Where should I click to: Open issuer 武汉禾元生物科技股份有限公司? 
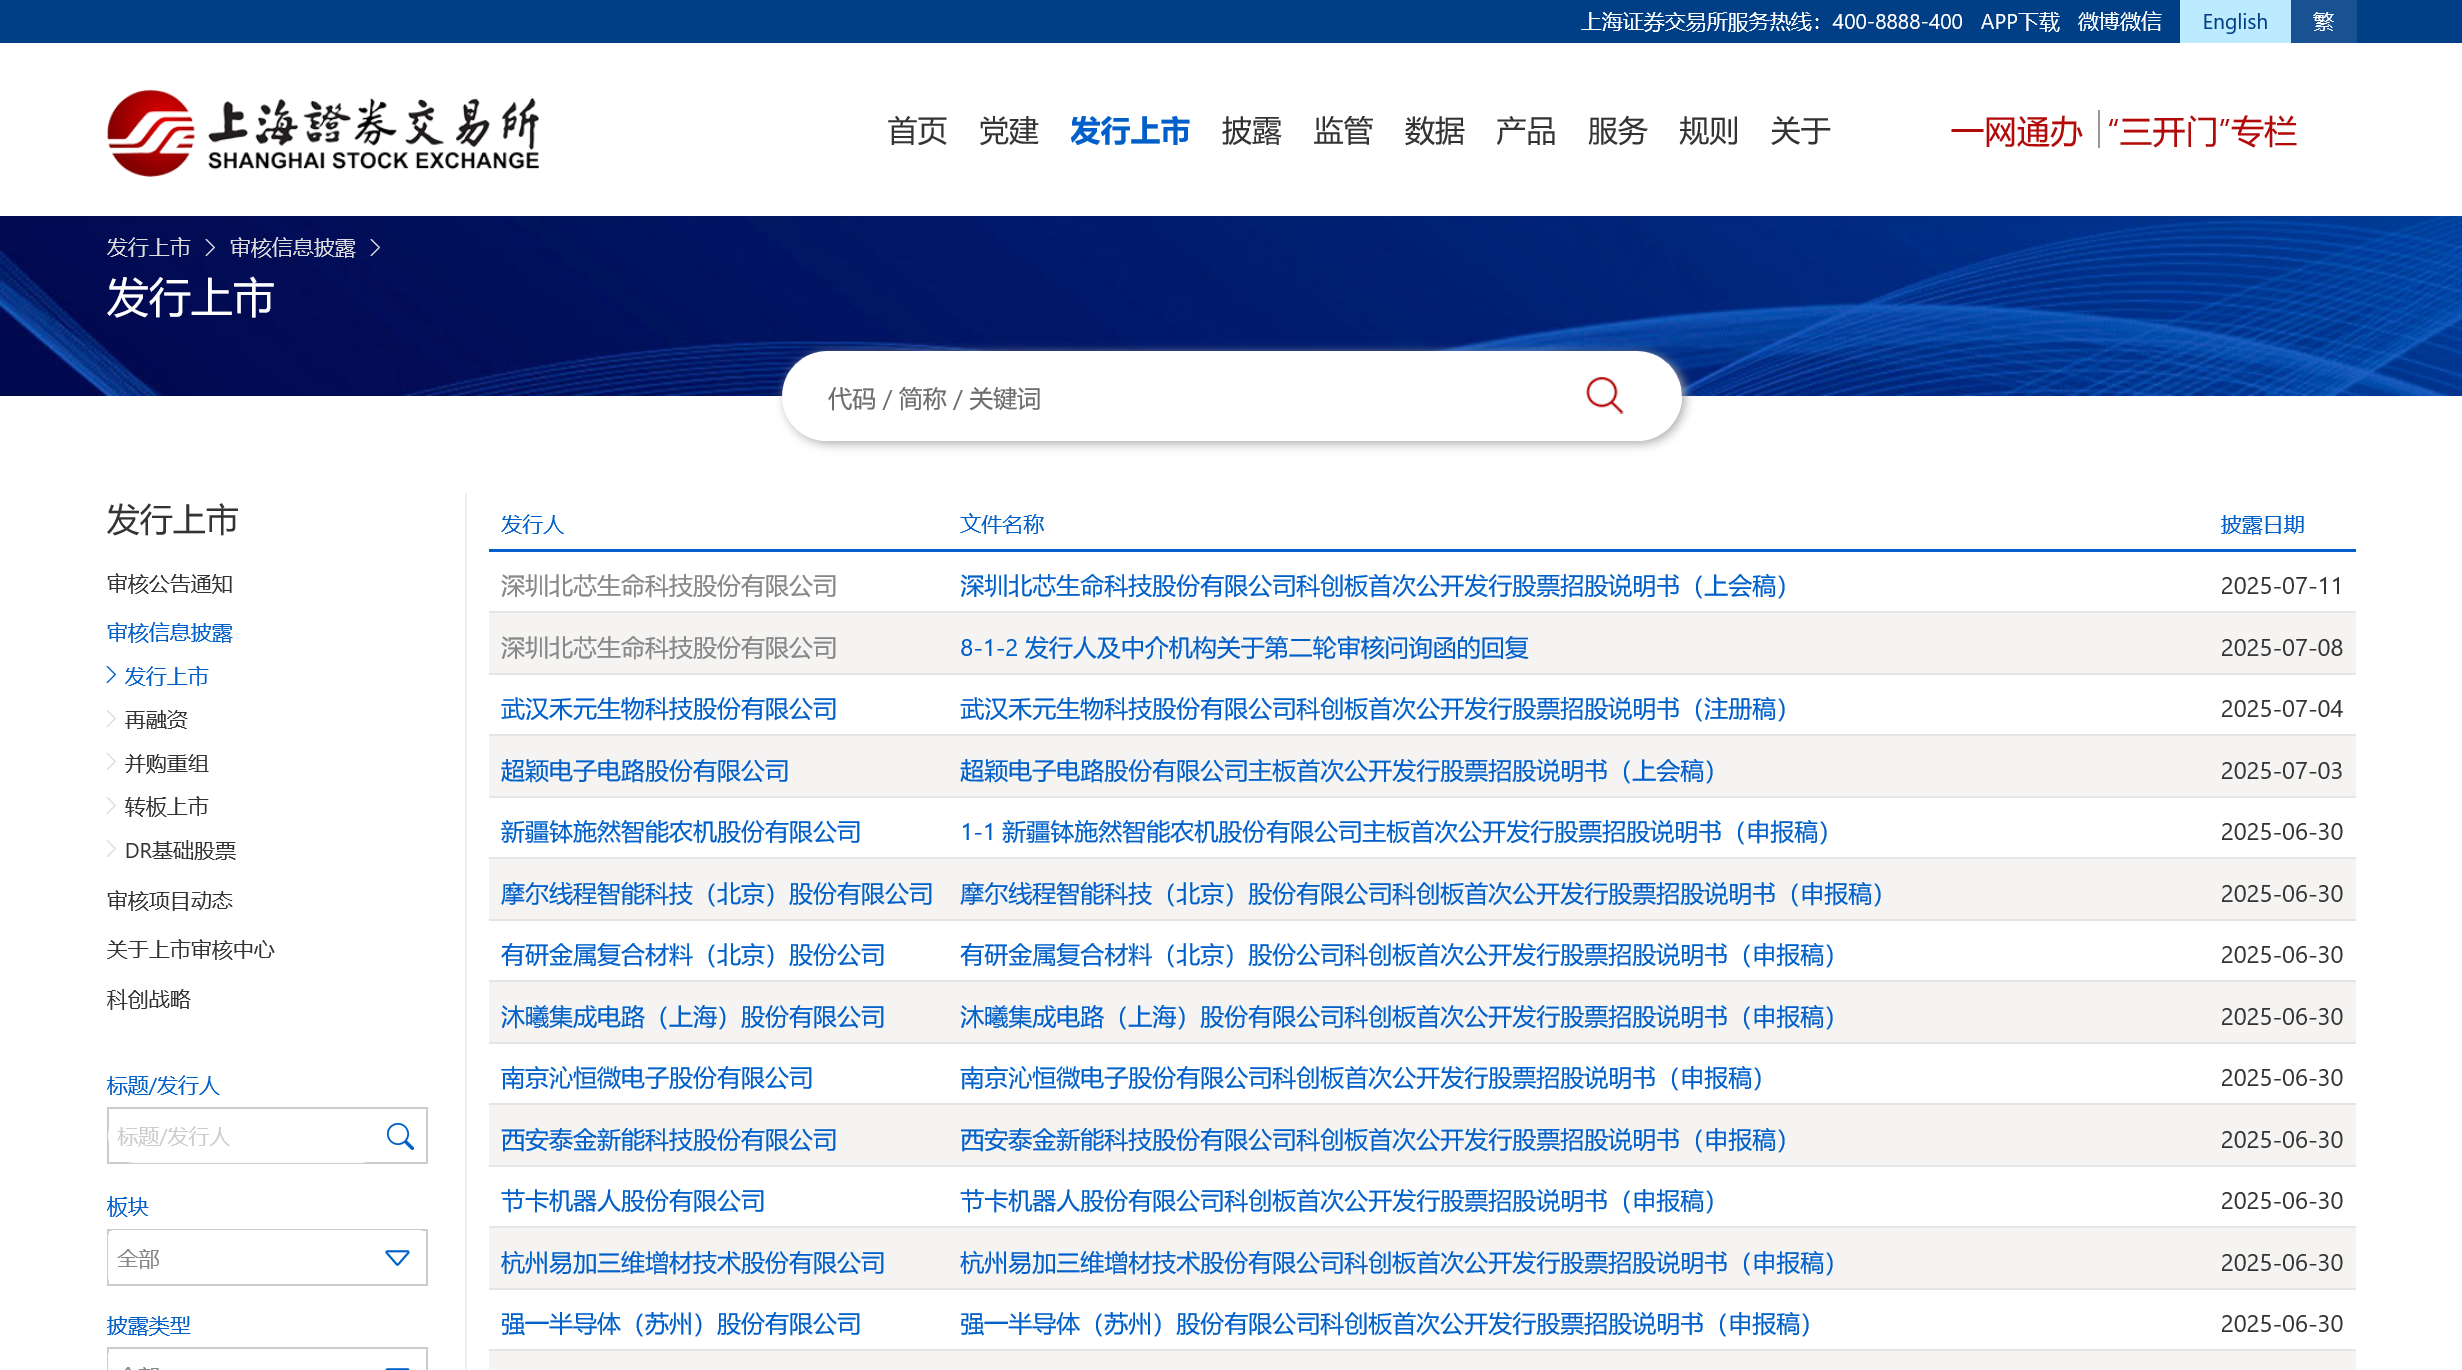669,709
